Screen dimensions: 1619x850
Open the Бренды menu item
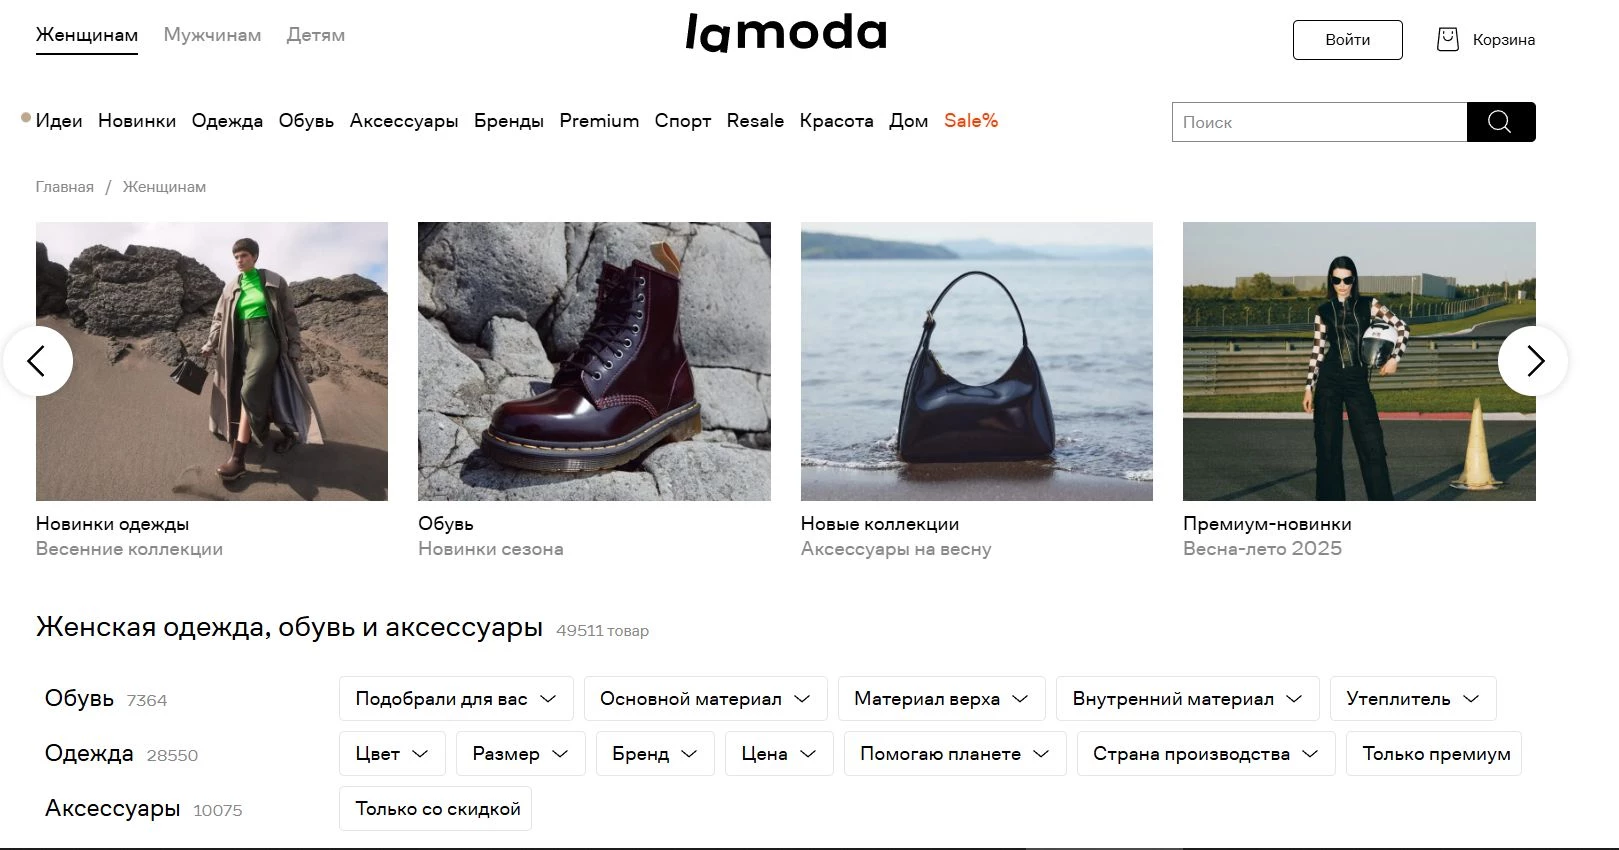coord(509,121)
